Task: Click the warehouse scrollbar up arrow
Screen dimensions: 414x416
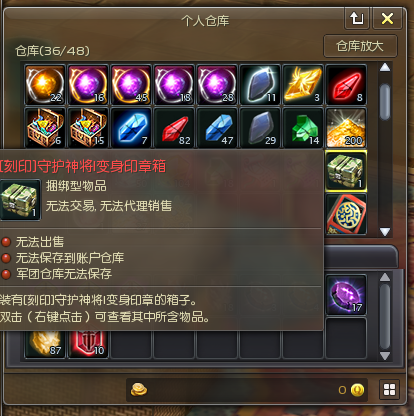Action: [385, 68]
